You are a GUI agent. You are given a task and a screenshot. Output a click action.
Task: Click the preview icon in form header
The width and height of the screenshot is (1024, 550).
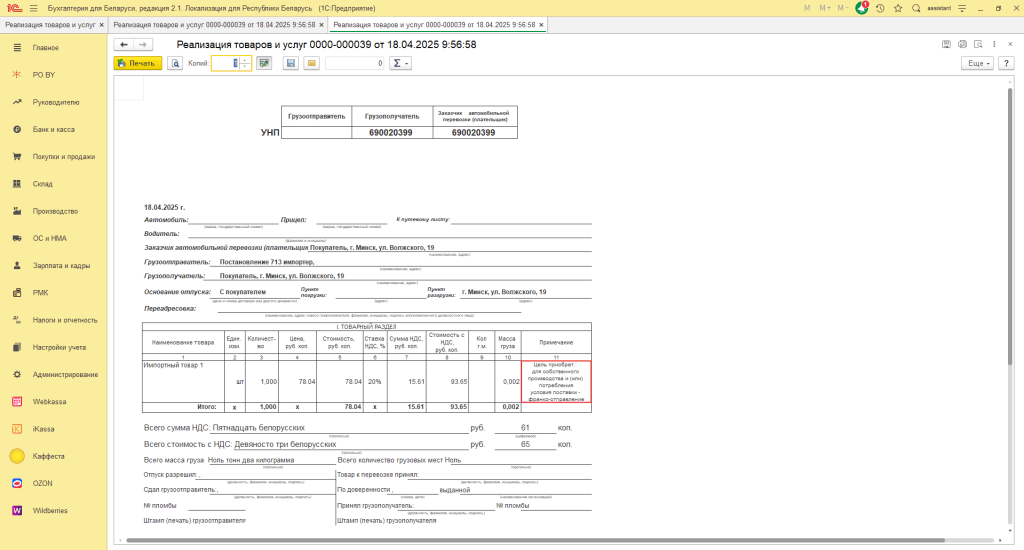[x=978, y=44]
